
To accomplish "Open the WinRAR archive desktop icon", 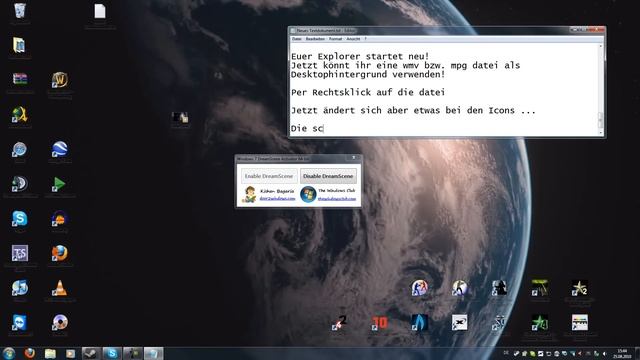I will (20, 79).
